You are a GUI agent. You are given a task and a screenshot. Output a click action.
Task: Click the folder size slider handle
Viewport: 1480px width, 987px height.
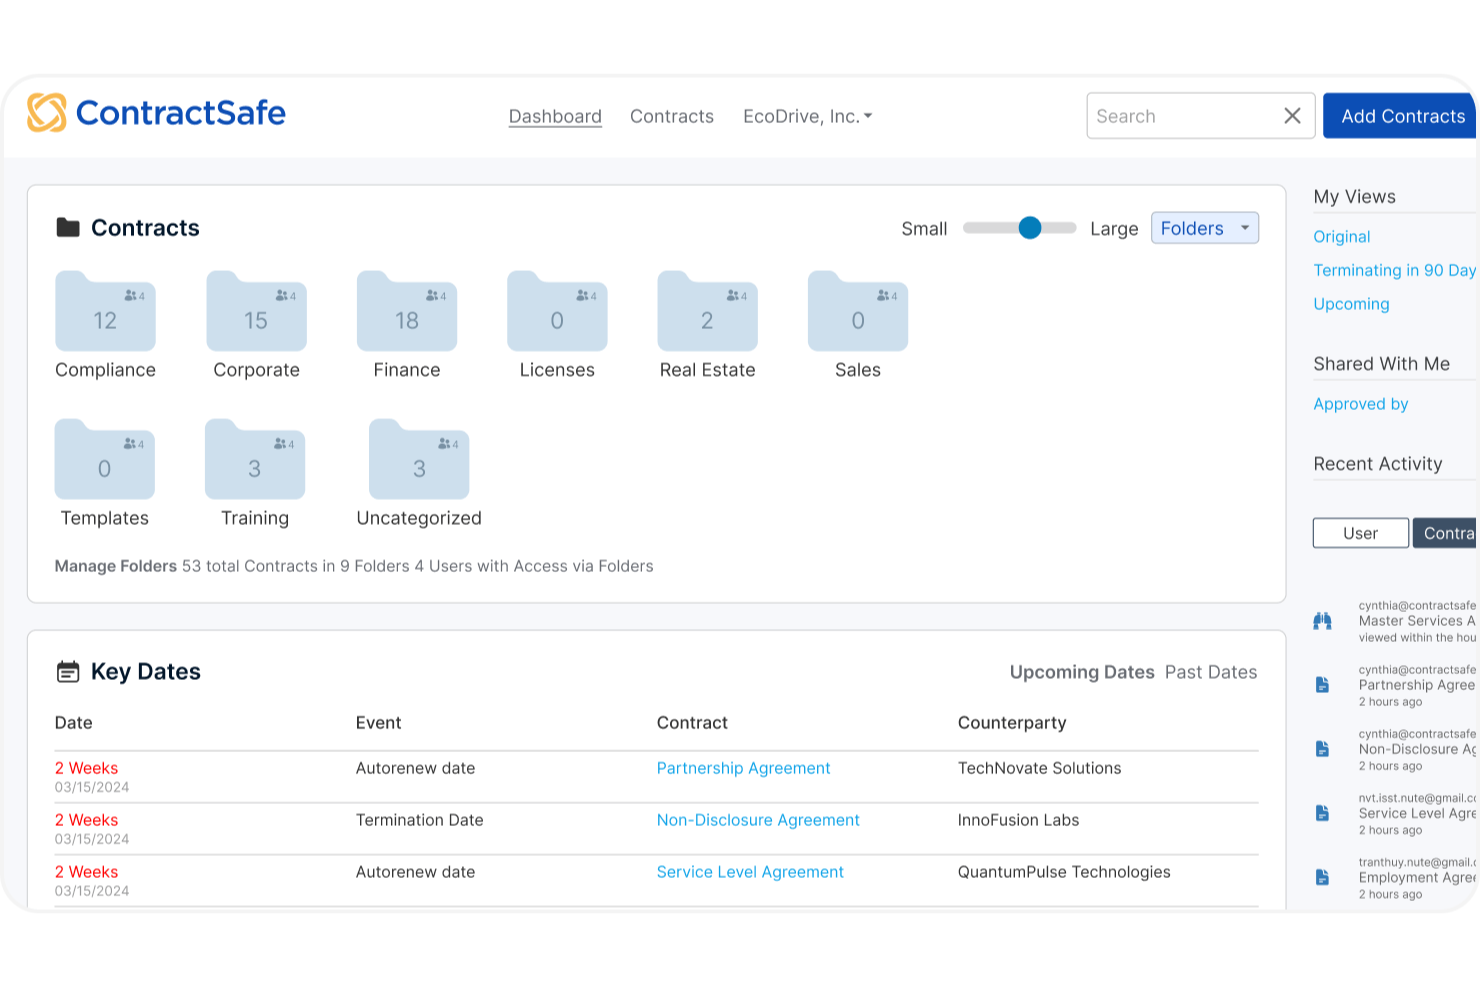[1030, 228]
